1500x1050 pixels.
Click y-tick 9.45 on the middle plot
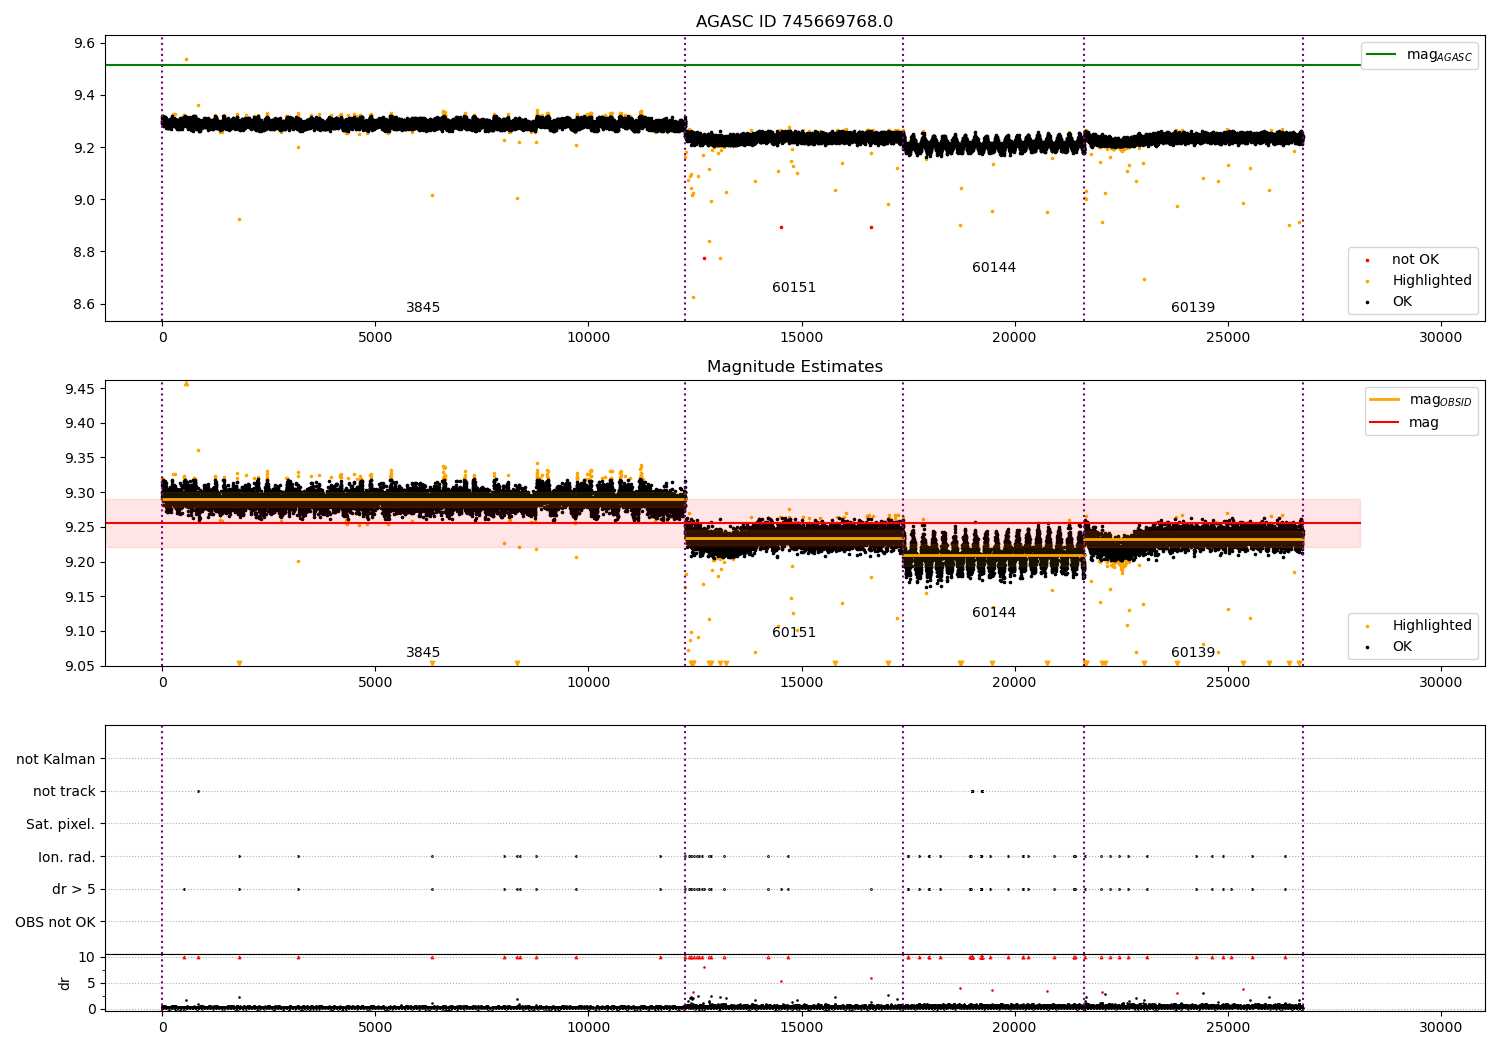(80, 389)
